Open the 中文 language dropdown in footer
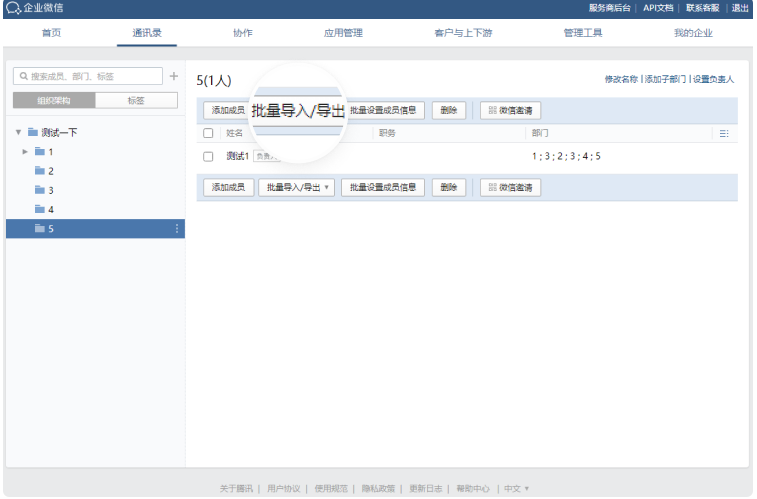Image resolution: width=757 pixels, height=499 pixels. click(516, 488)
